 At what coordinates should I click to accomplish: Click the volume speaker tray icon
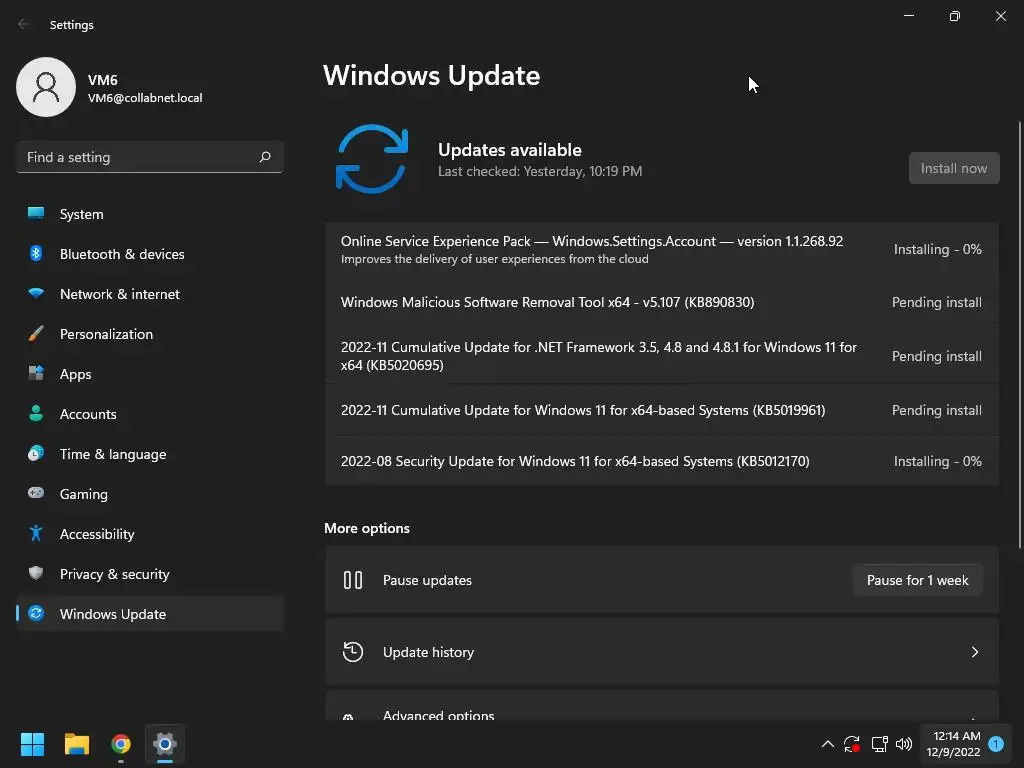[x=904, y=744]
